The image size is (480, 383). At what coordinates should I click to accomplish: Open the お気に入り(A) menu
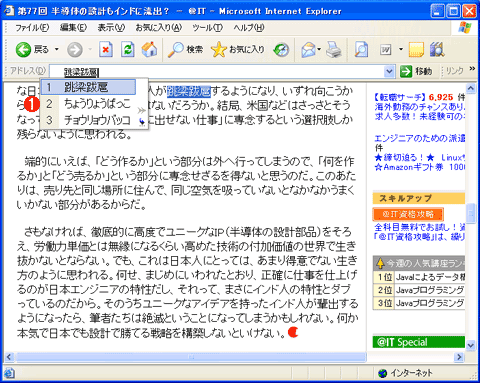point(158,28)
